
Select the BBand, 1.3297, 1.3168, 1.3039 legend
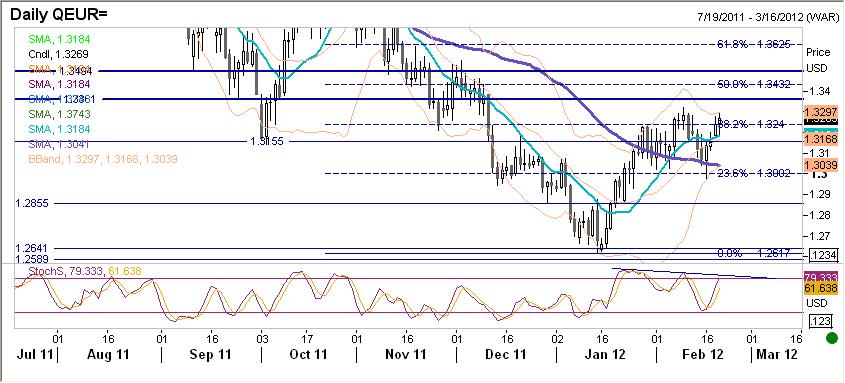coord(103,159)
